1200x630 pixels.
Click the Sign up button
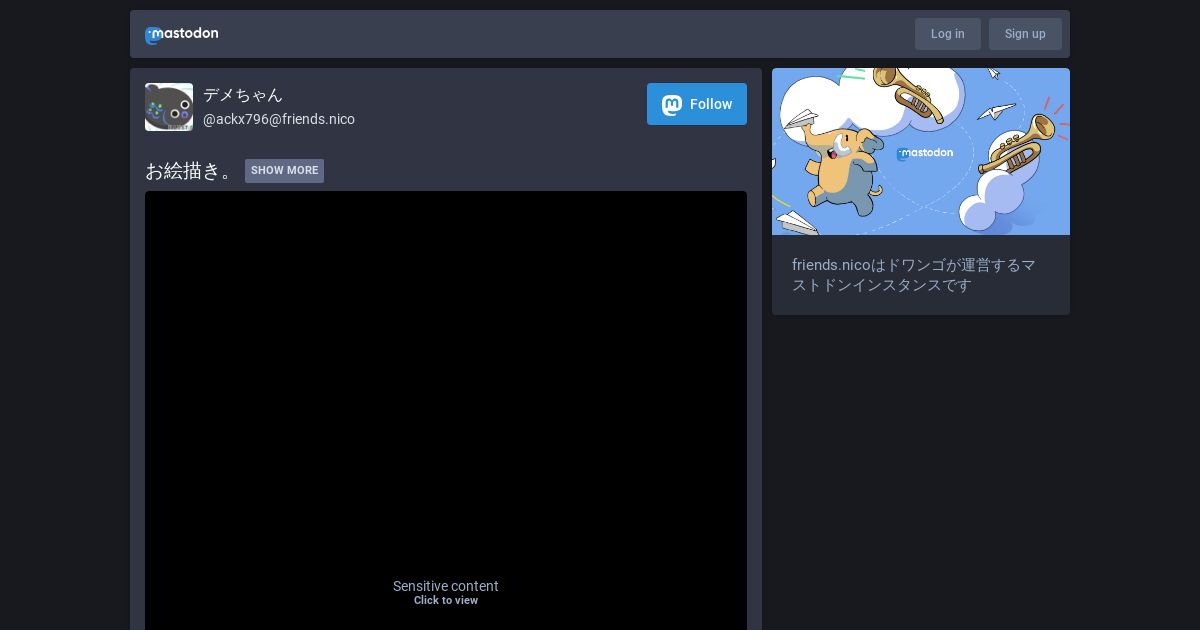1025,34
